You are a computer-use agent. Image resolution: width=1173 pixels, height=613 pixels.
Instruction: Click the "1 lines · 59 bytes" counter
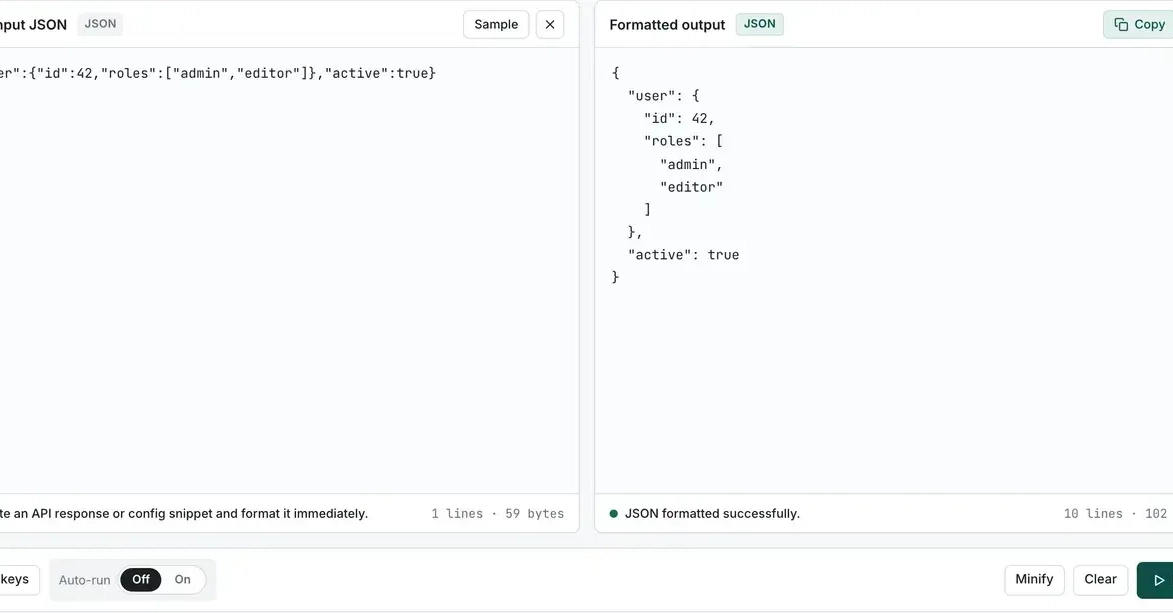(x=497, y=513)
